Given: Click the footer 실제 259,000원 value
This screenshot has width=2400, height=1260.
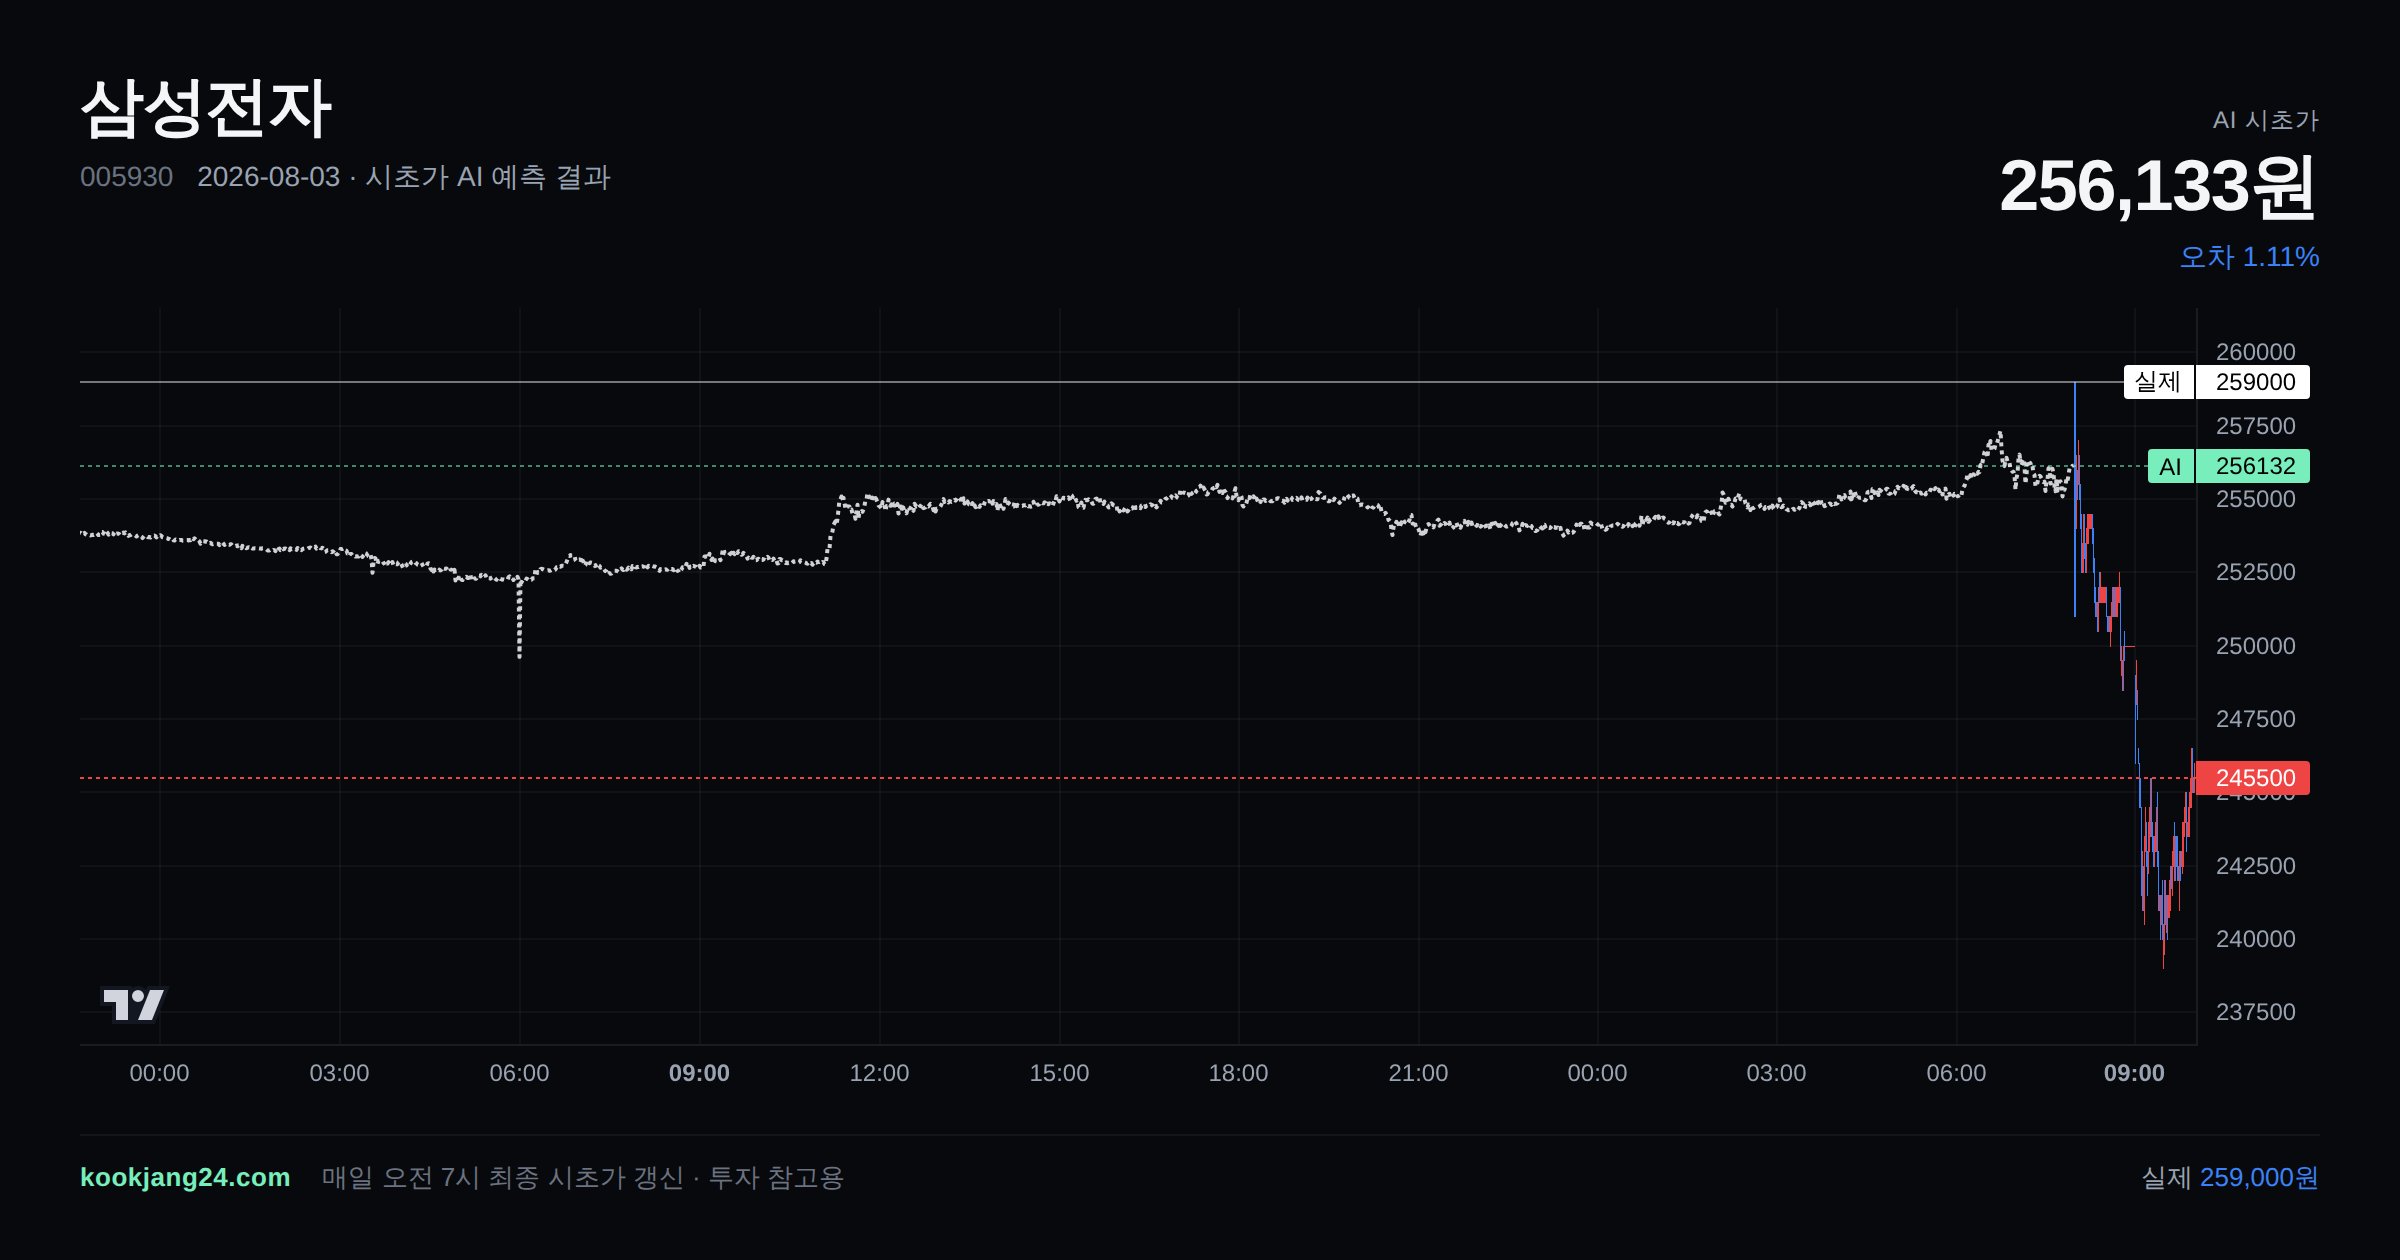Looking at the screenshot, I should [2230, 1178].
